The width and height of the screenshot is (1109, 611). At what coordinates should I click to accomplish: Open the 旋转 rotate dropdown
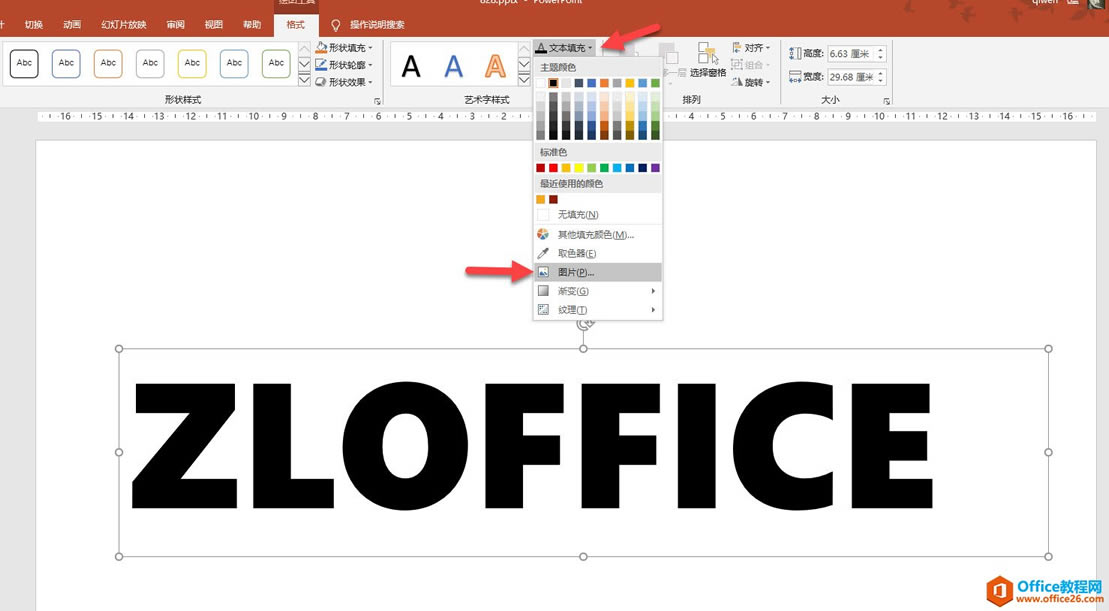click(x=750, y=82)
